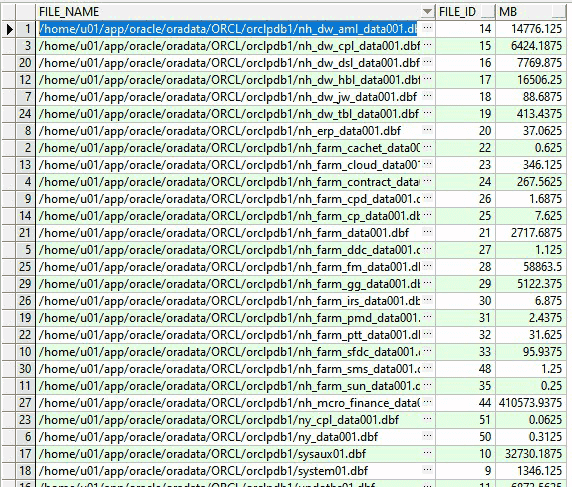The height and width of the screenshot is (487, 572).
Task: Select row header number 30
Action: (x=25, y=369)
